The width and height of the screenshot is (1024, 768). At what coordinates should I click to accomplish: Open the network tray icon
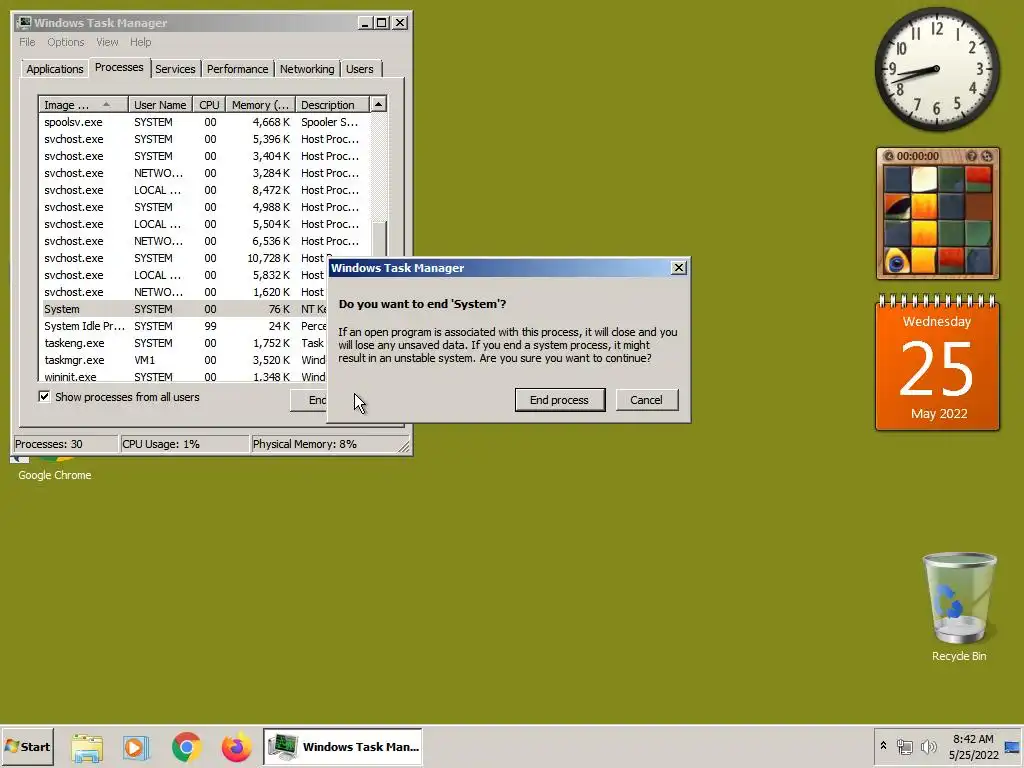point(904,746)
